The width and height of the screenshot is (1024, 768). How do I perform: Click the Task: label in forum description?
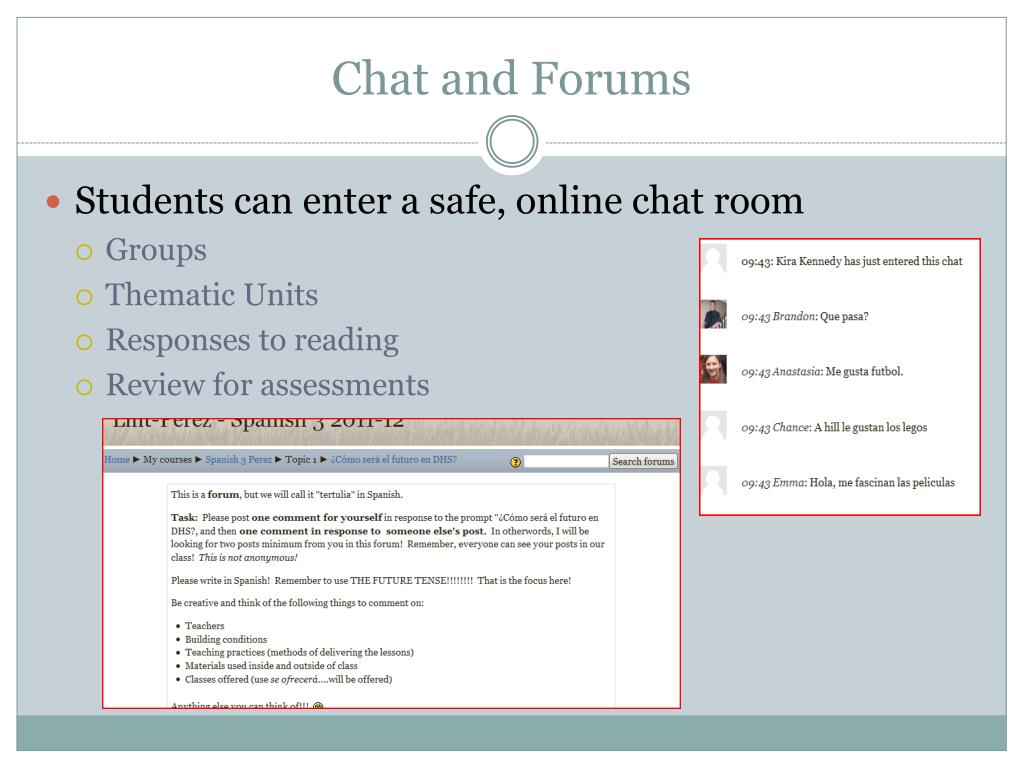tap(184, 517)
